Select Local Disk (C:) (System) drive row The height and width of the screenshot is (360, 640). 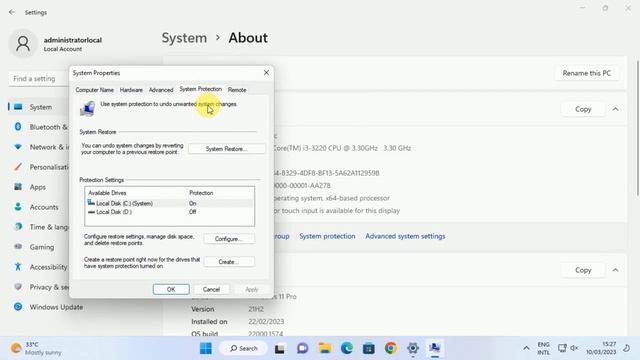point(169,203)
